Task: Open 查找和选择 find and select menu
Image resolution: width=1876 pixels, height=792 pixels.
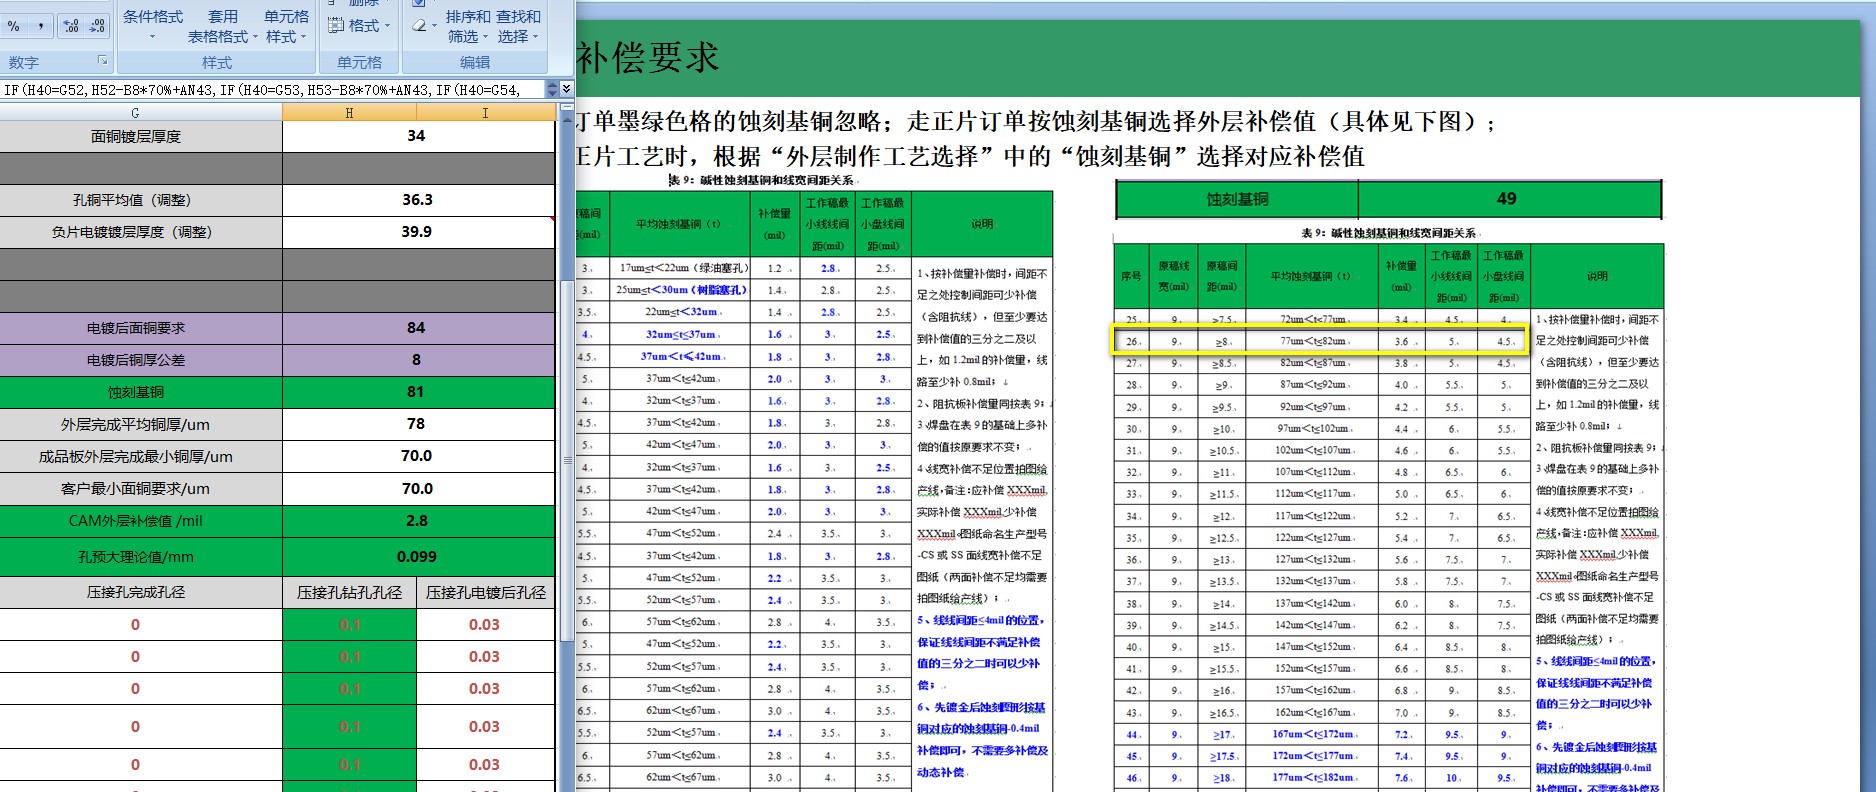Action: coord(518,26)
